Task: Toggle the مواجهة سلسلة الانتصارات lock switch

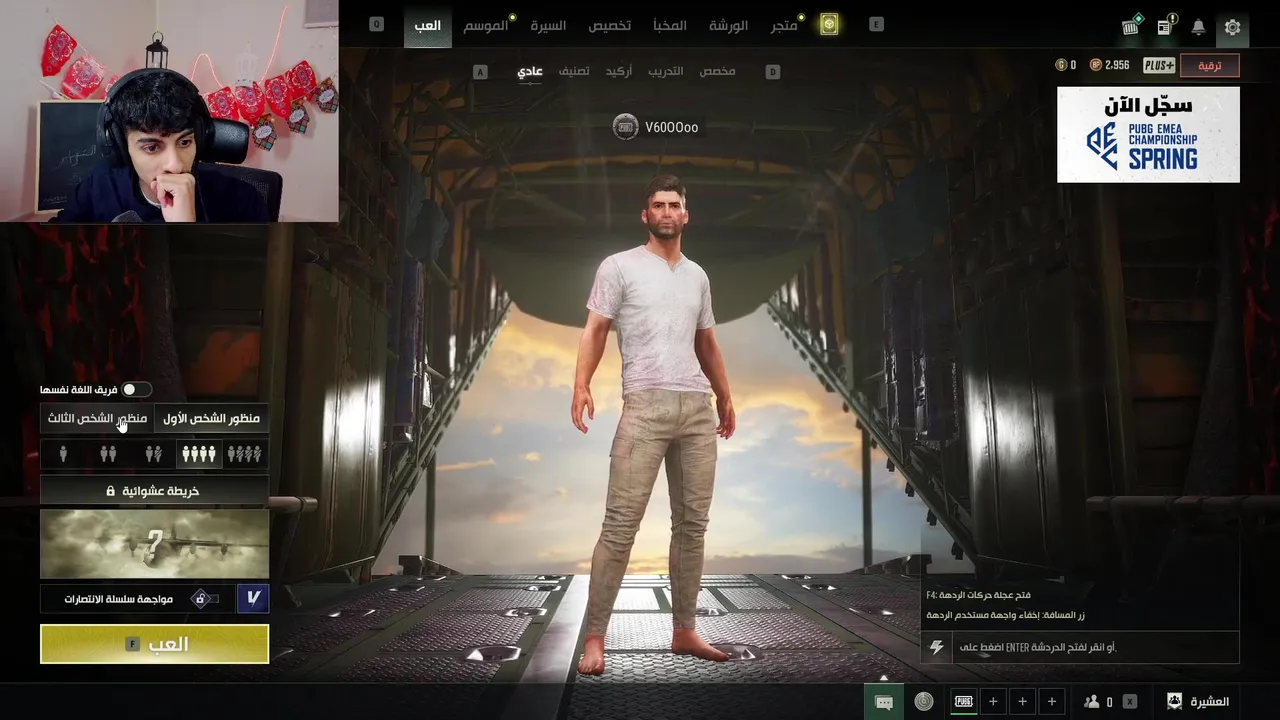Action: coord(203,598)
